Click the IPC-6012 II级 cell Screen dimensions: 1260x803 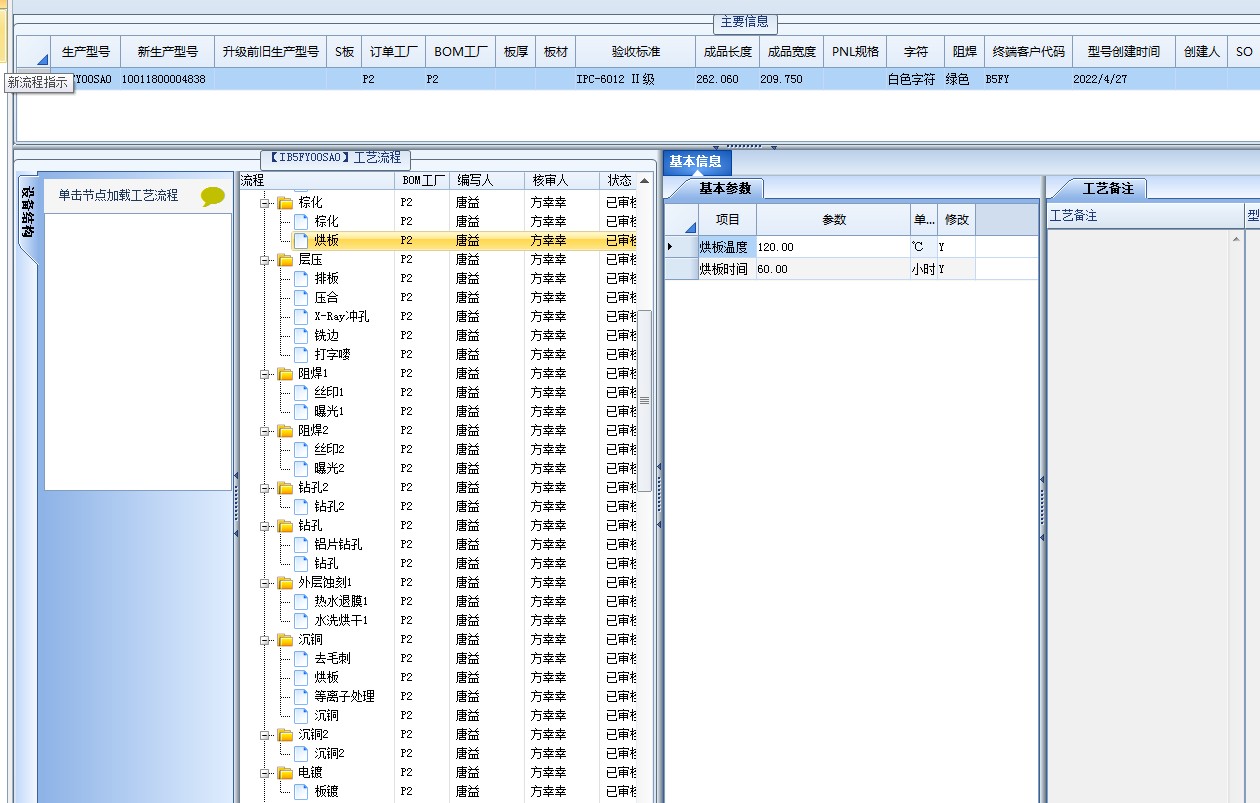[x=635, y=79]
